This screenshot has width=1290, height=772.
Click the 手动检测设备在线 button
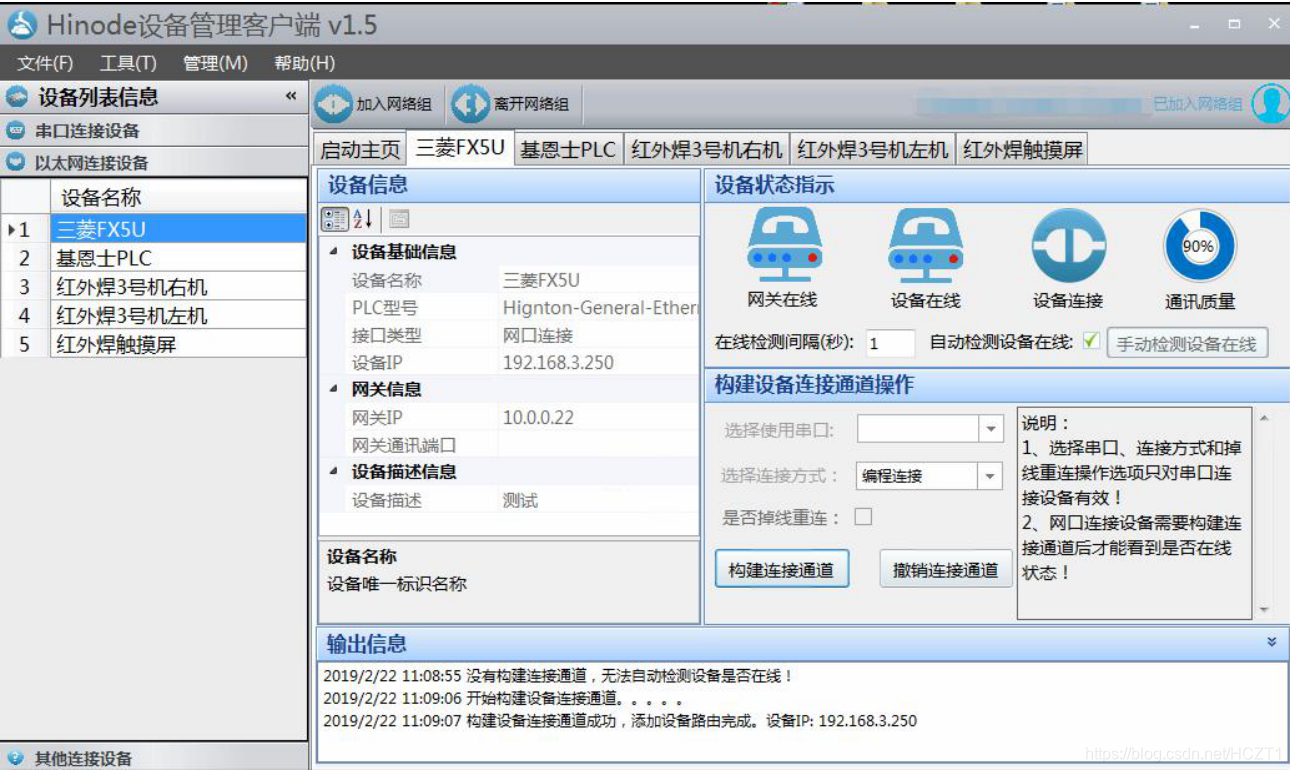(x=1187, y=344)
